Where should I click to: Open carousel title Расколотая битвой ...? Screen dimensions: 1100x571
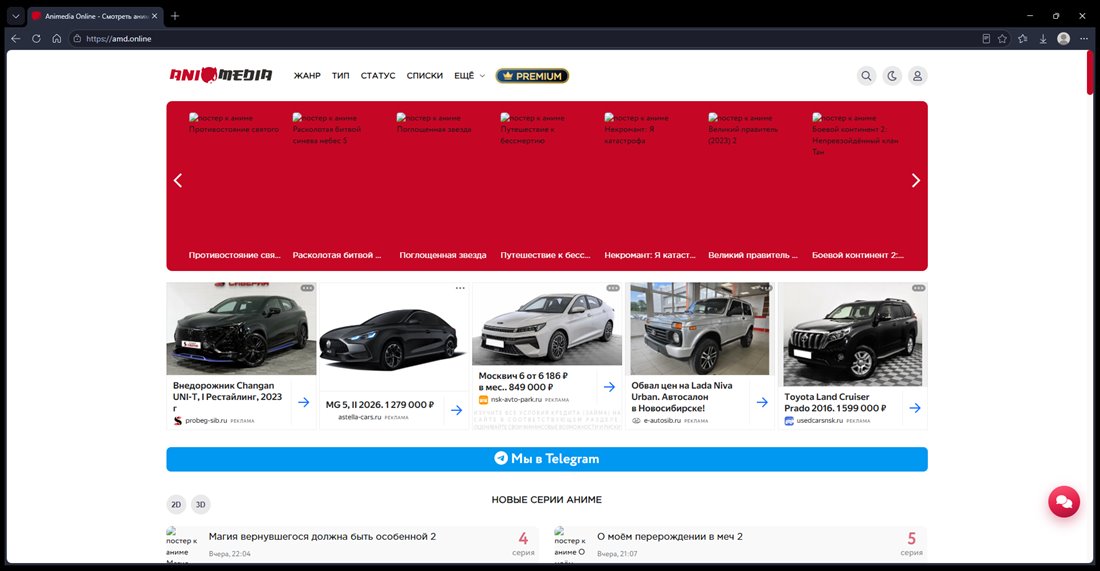[x=337, y=255]
